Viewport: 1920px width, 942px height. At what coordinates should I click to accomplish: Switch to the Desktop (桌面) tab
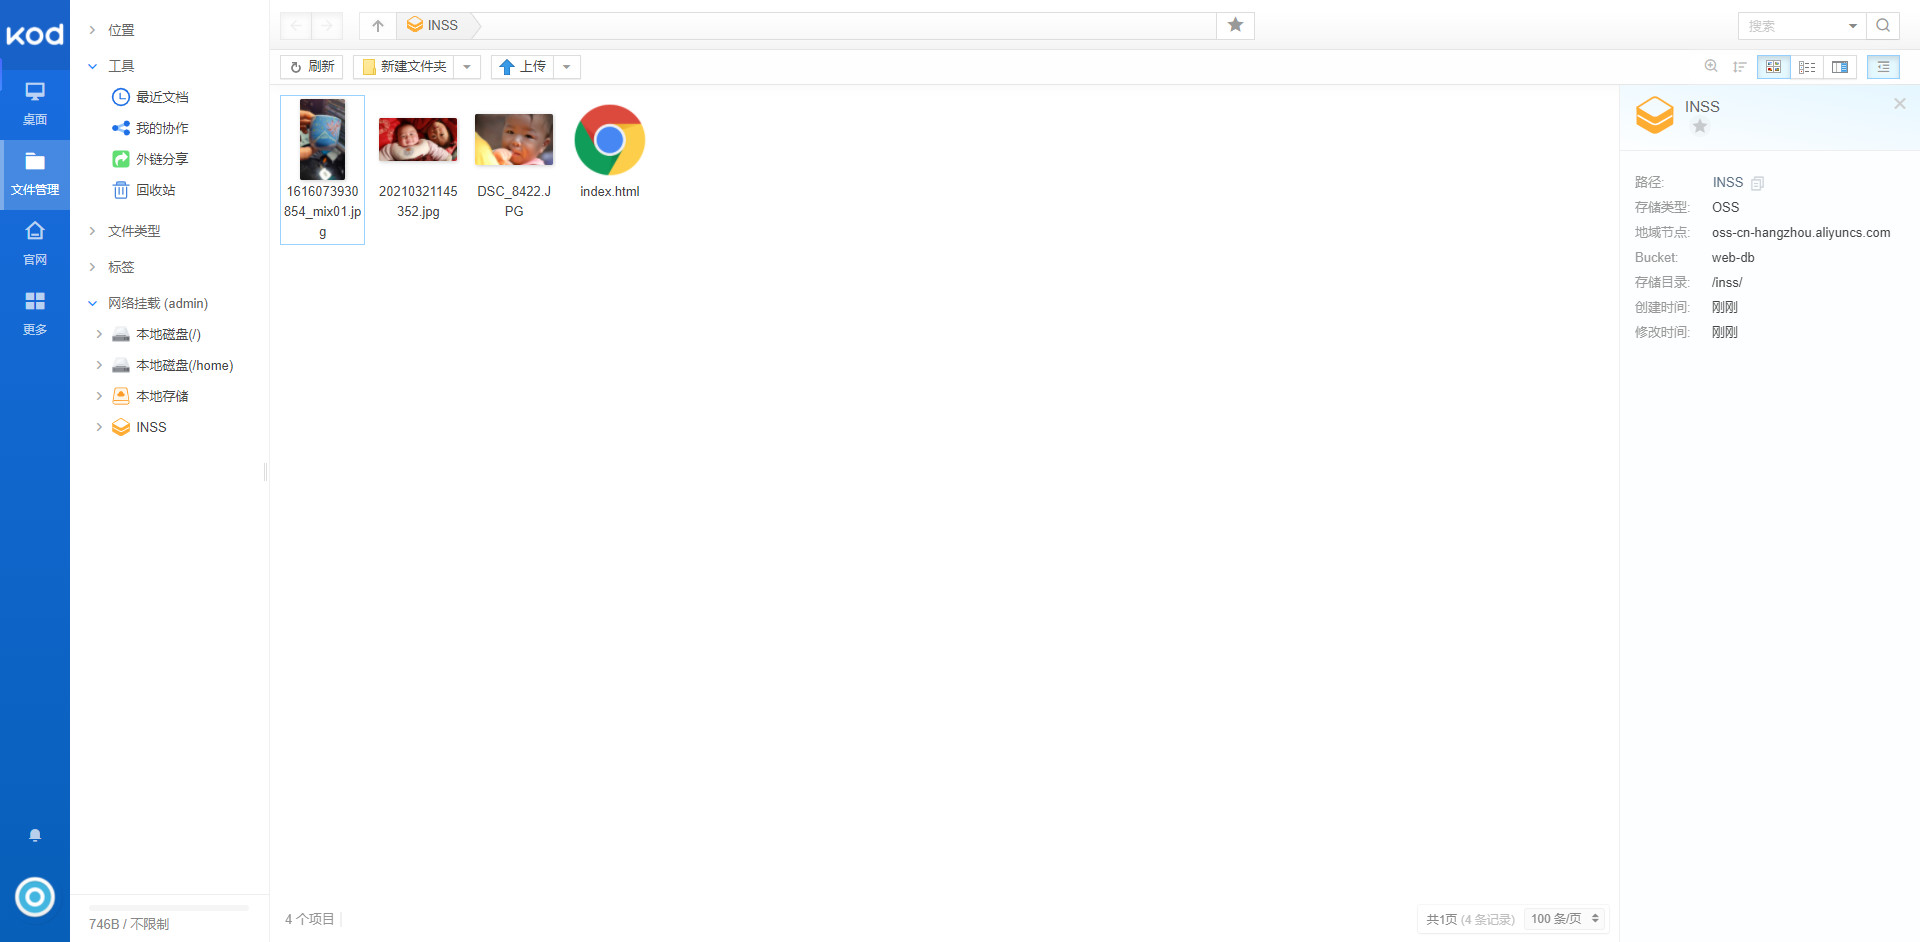pyautogui.click(x=35, y=103)
